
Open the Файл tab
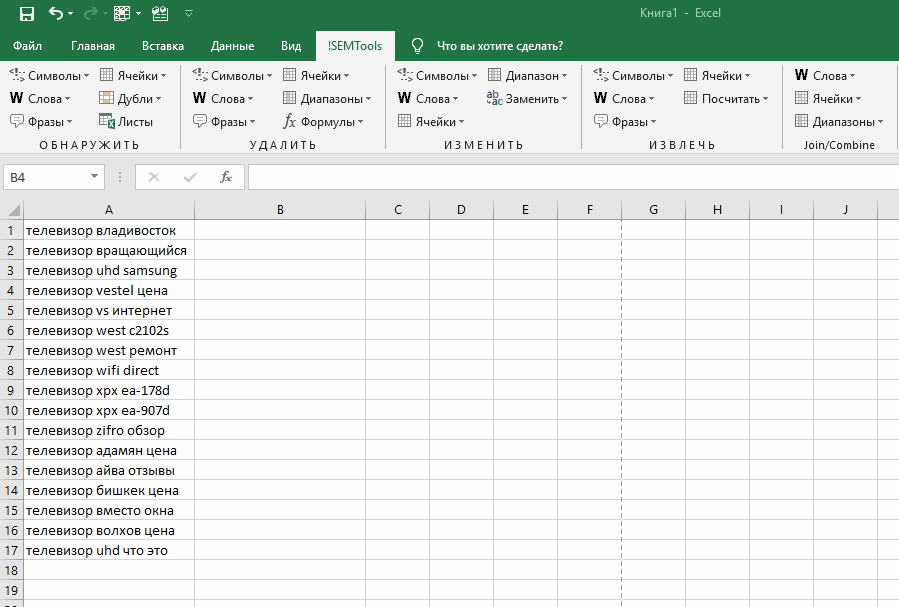pyautogui.click(x=27, y=46)
